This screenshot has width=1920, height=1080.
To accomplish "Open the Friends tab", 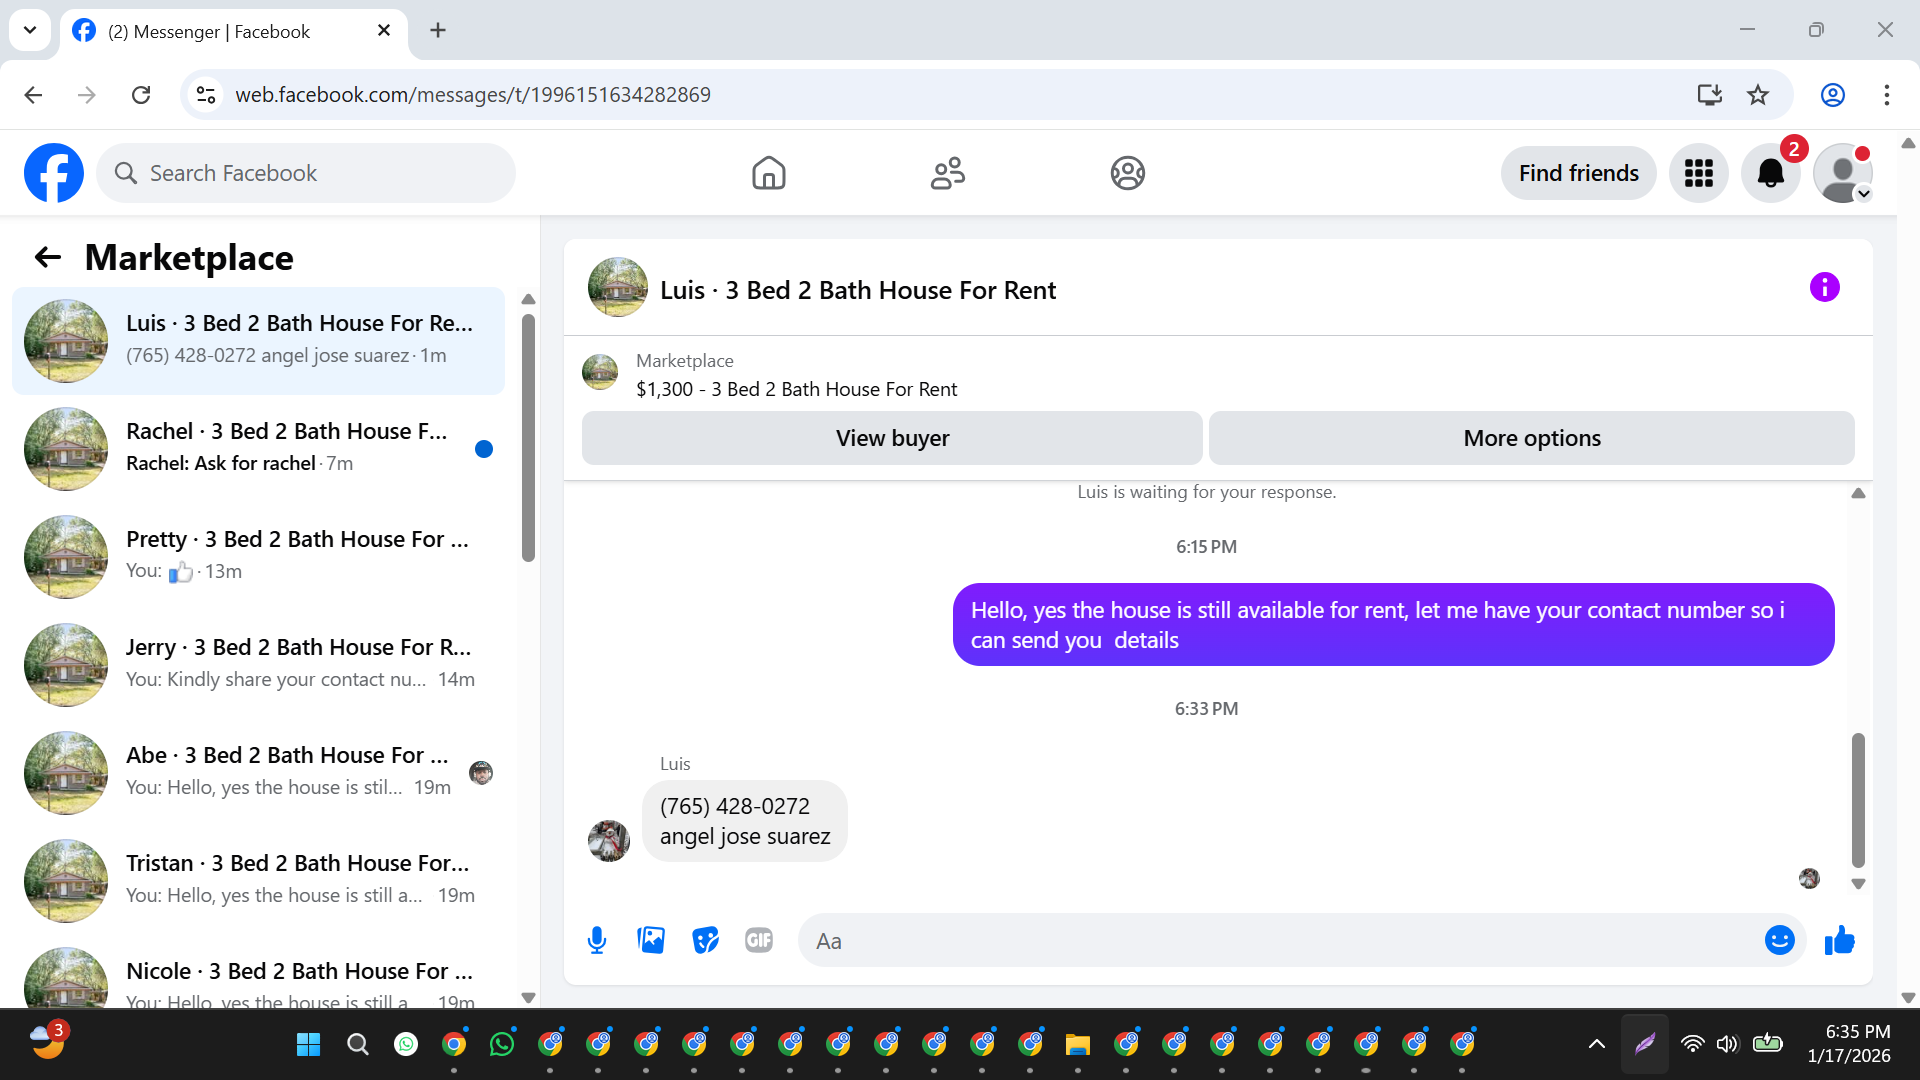I will tap(947, 174).
